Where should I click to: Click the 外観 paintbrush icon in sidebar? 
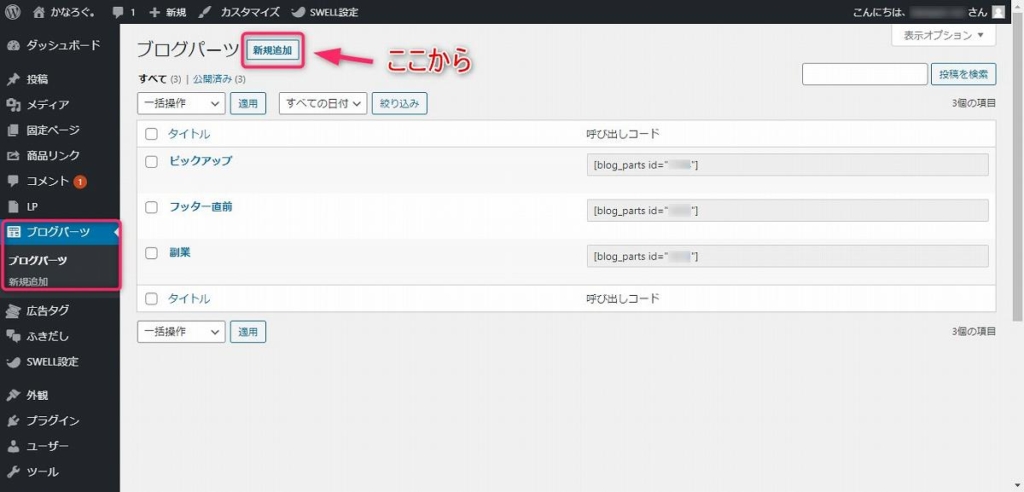point(13,395)
